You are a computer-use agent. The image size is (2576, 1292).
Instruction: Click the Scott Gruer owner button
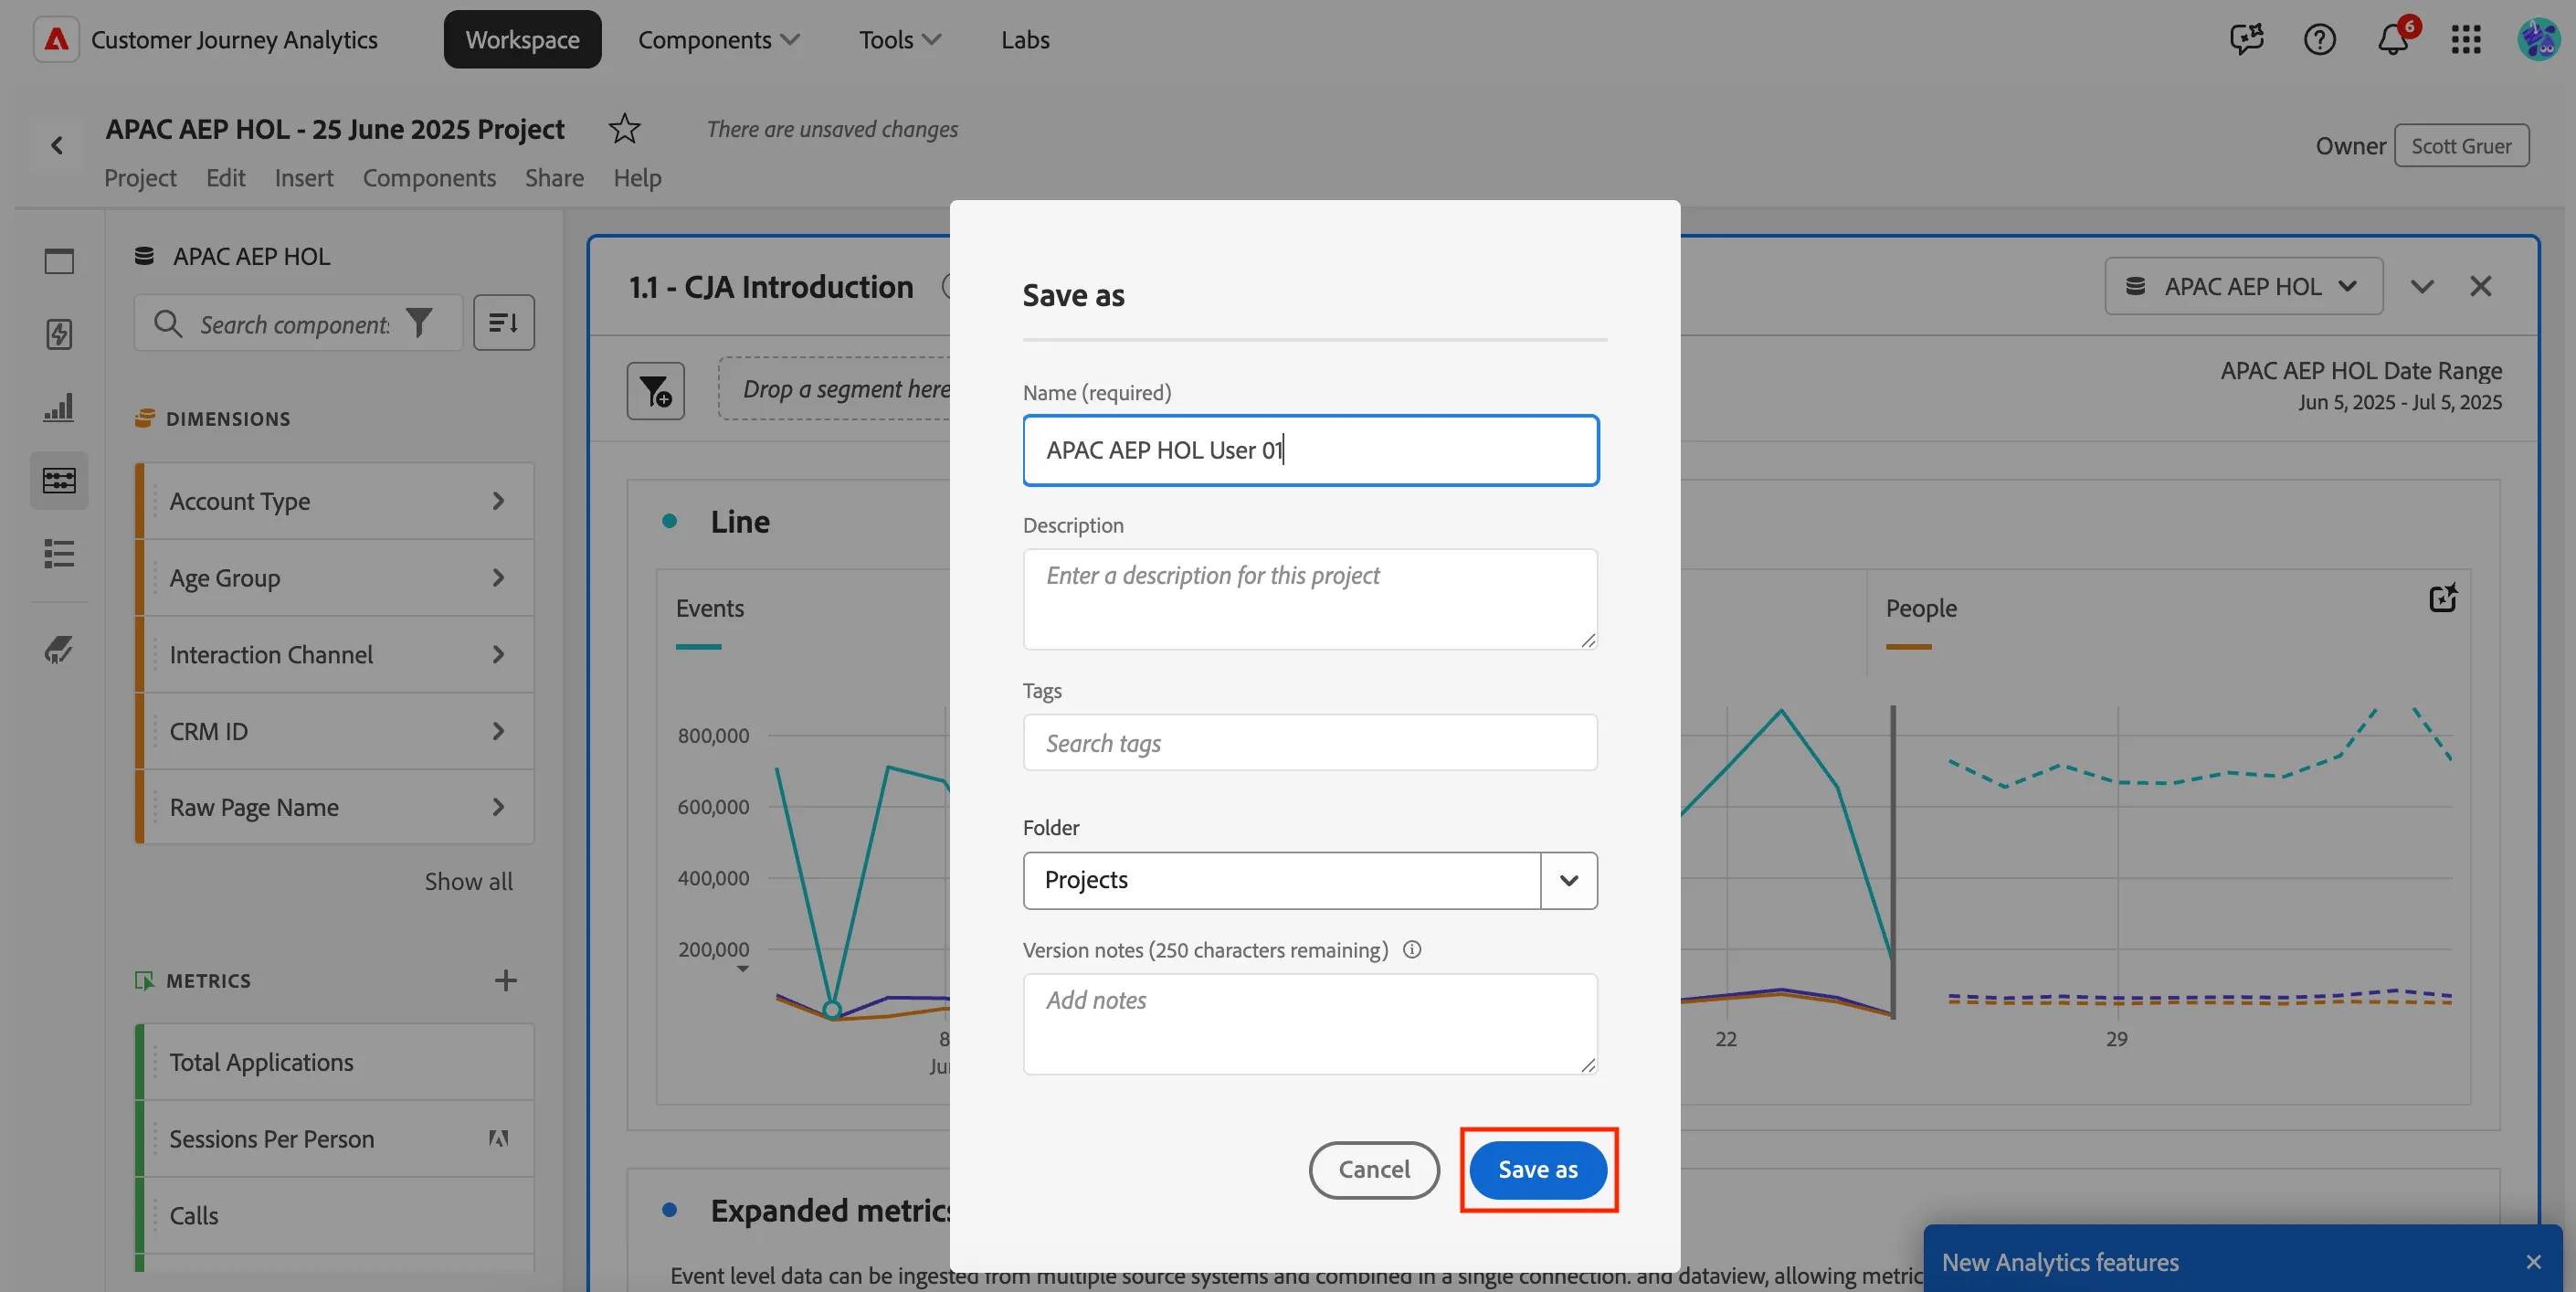tap(2461, 146)
